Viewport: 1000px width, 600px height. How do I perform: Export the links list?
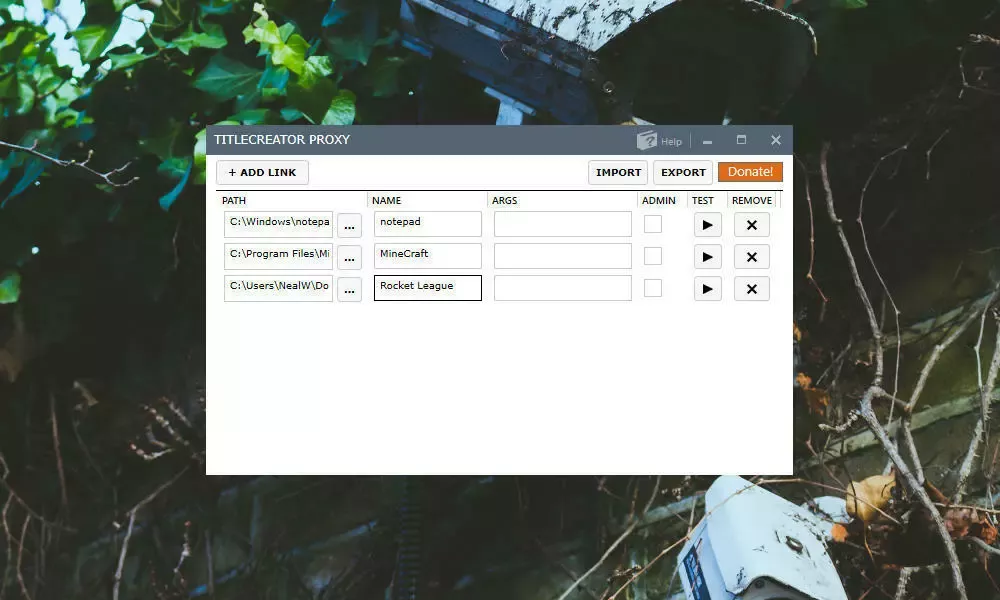point(683,173)
